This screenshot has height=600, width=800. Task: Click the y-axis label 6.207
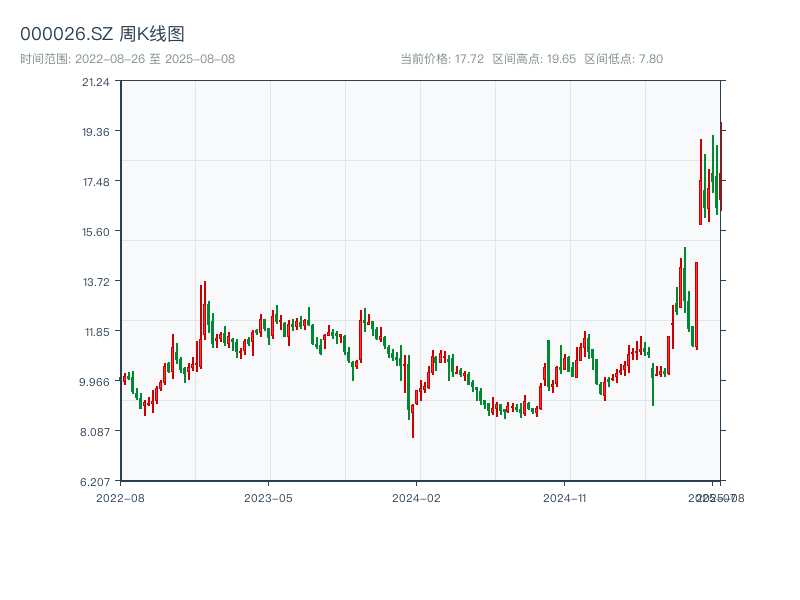point(94,482)
